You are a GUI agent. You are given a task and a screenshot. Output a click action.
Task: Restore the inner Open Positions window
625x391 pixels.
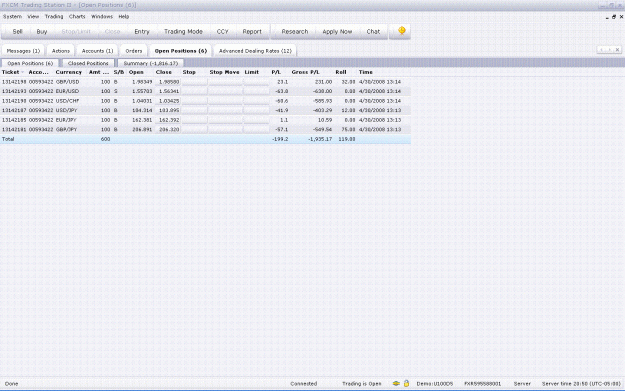coord(614,17)
